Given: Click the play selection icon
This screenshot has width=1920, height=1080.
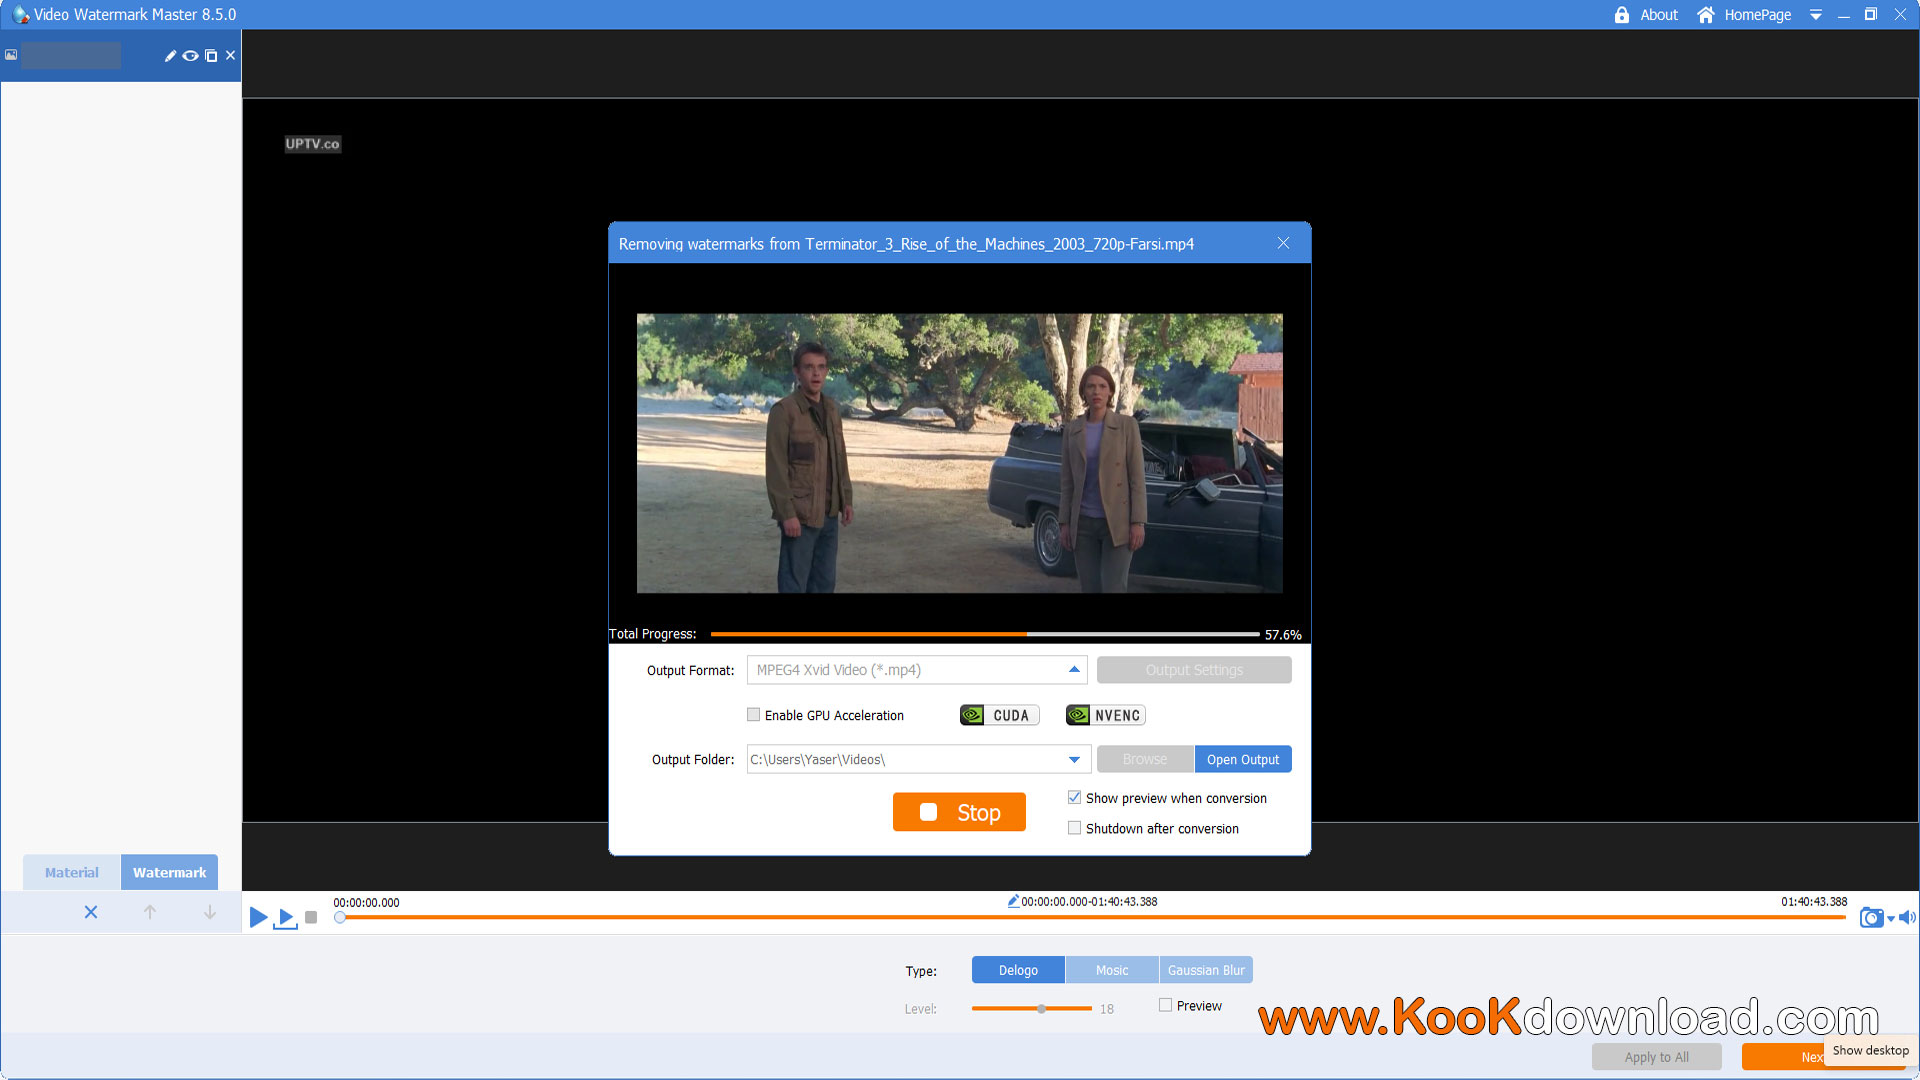Looking at the screenshot, I should click(x=286, y=918).
